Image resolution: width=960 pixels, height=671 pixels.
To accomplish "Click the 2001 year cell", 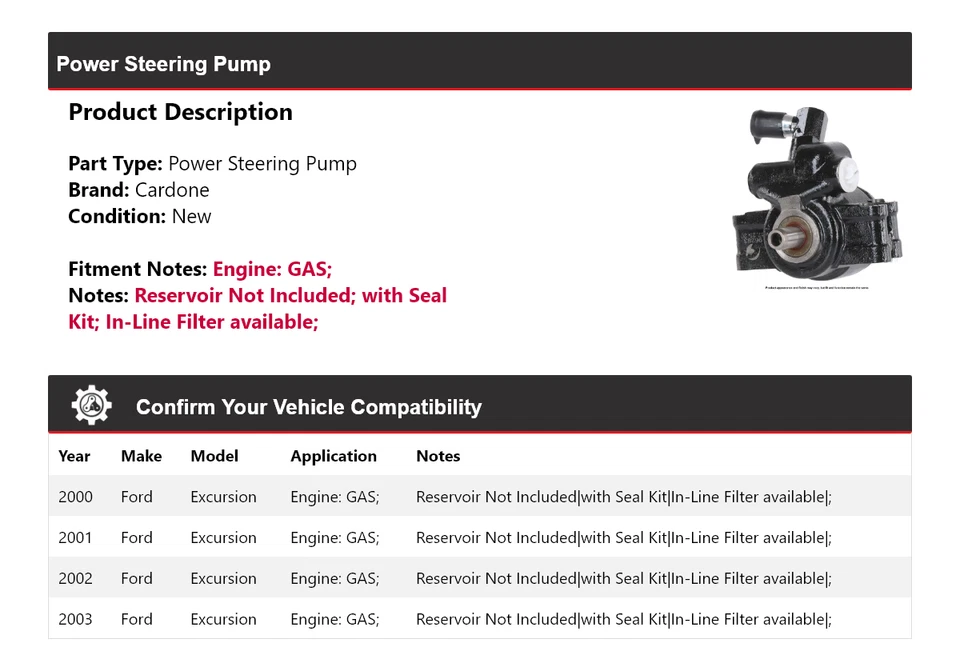I will [75, 538].
